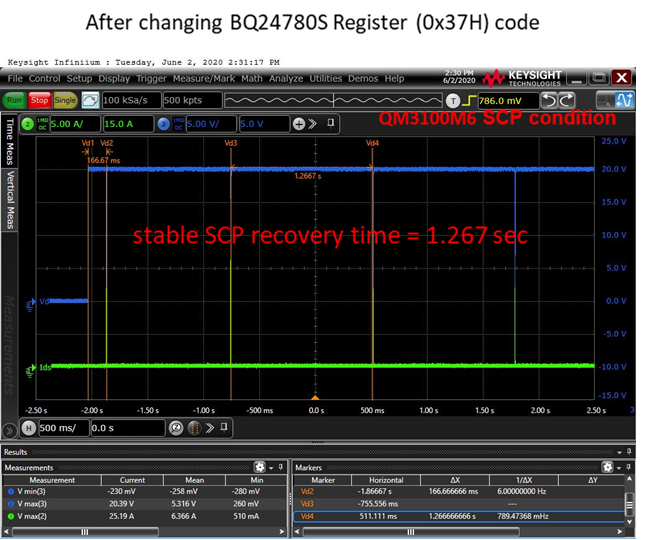Viewport: 646px width, 540px height.
Task: Edit channel 2 scale 5.00 A/
Action: pos(75,124)
